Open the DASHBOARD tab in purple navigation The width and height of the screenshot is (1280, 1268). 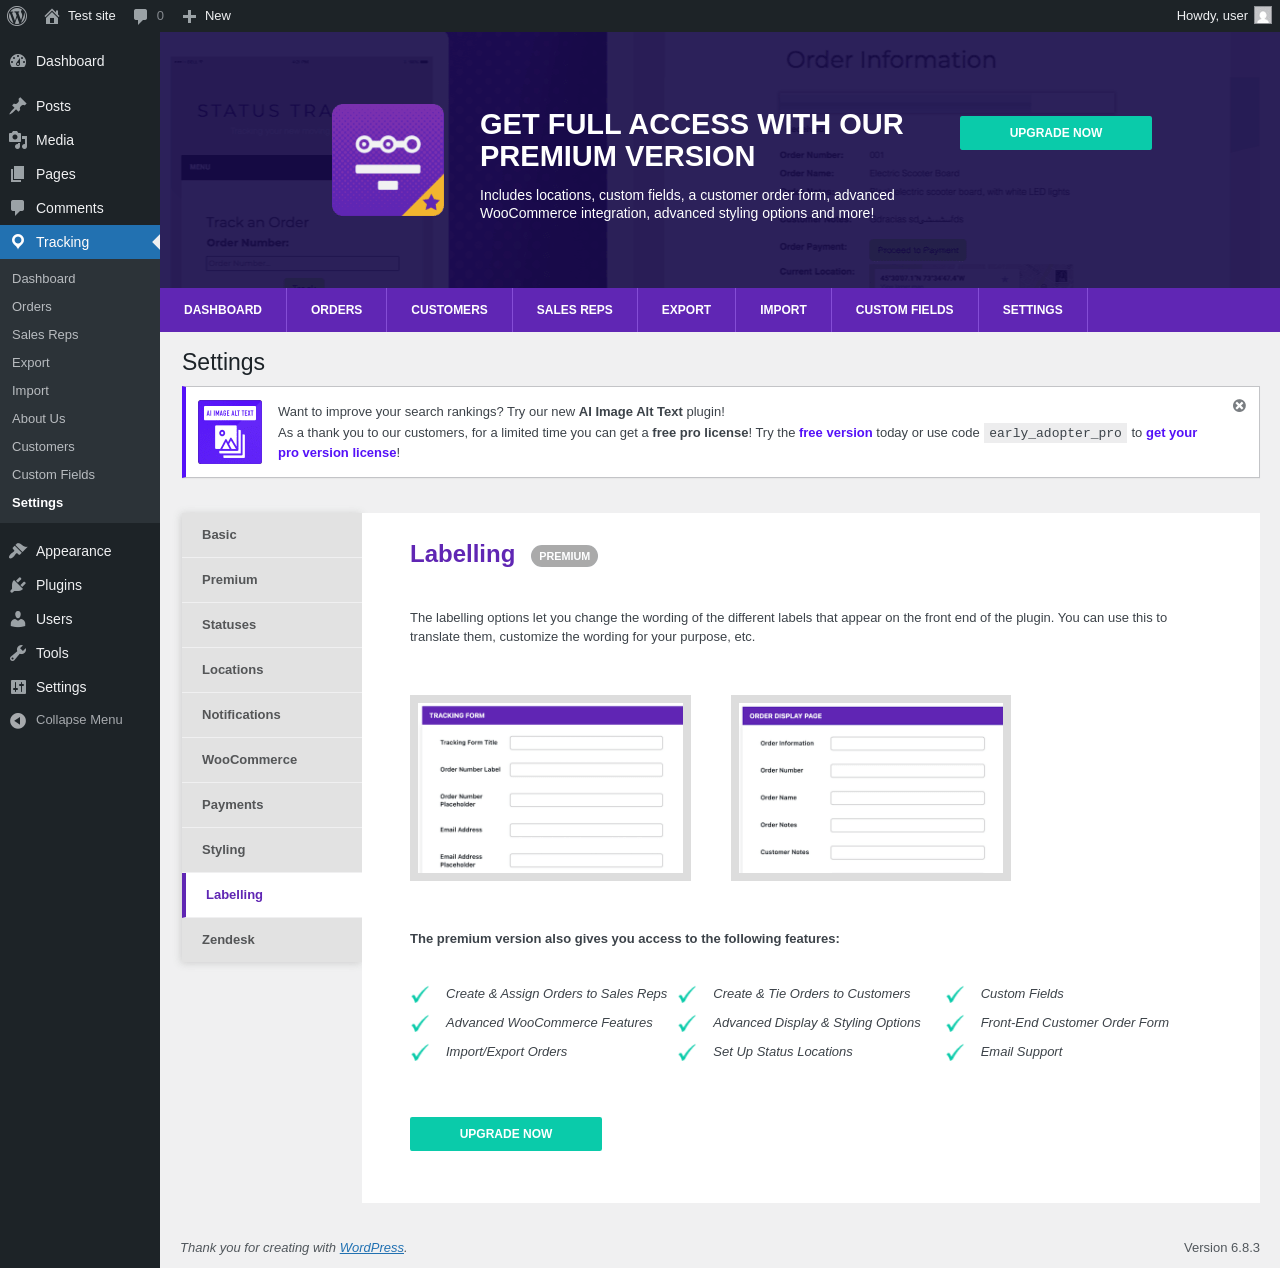(x=223, y=310)
